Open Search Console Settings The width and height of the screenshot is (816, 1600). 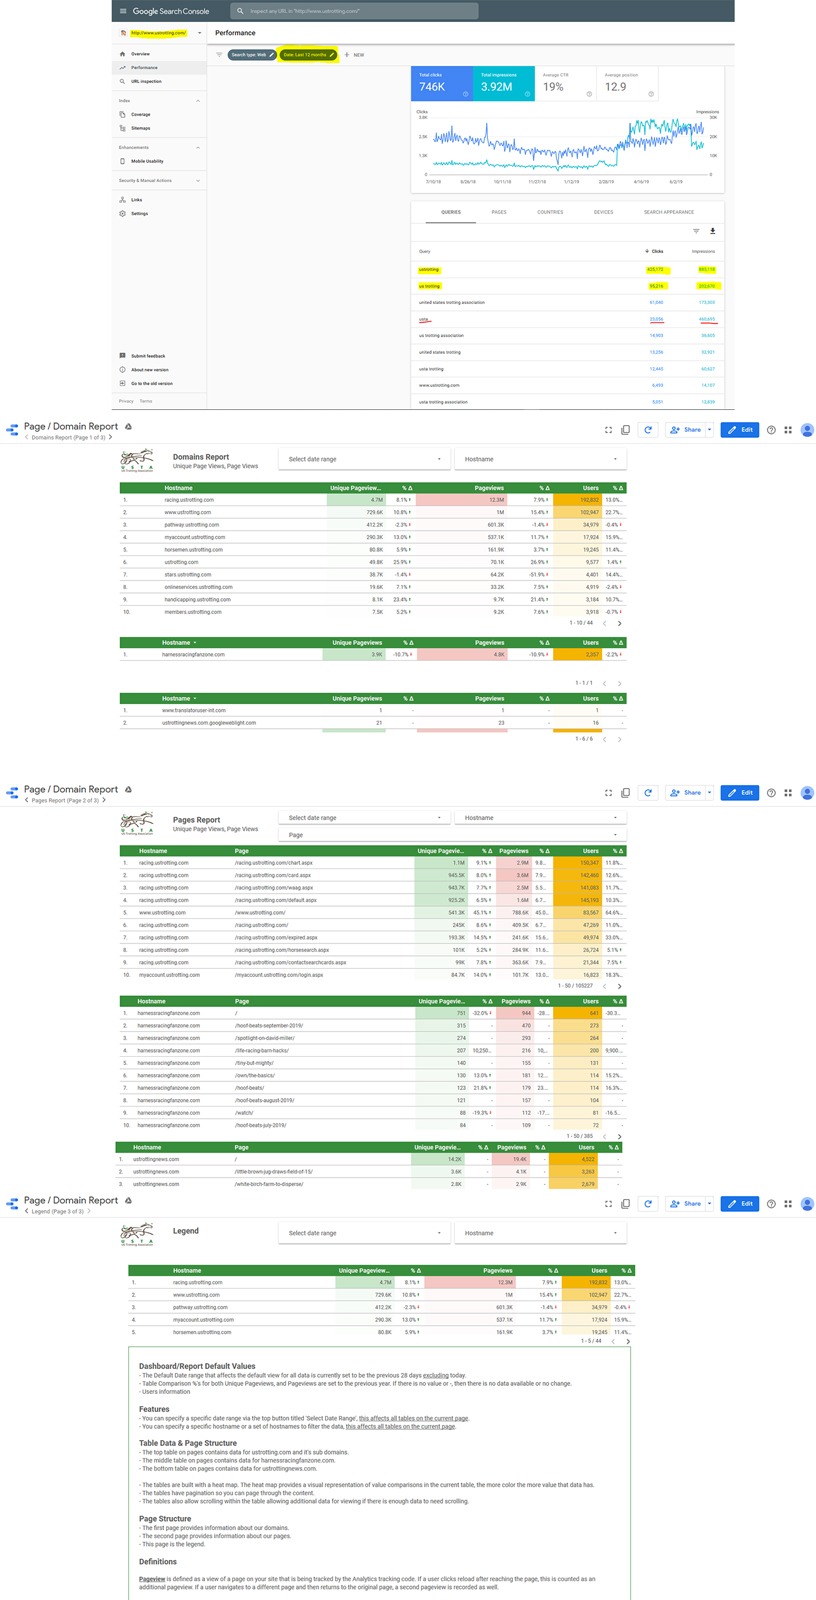point(122,213)
